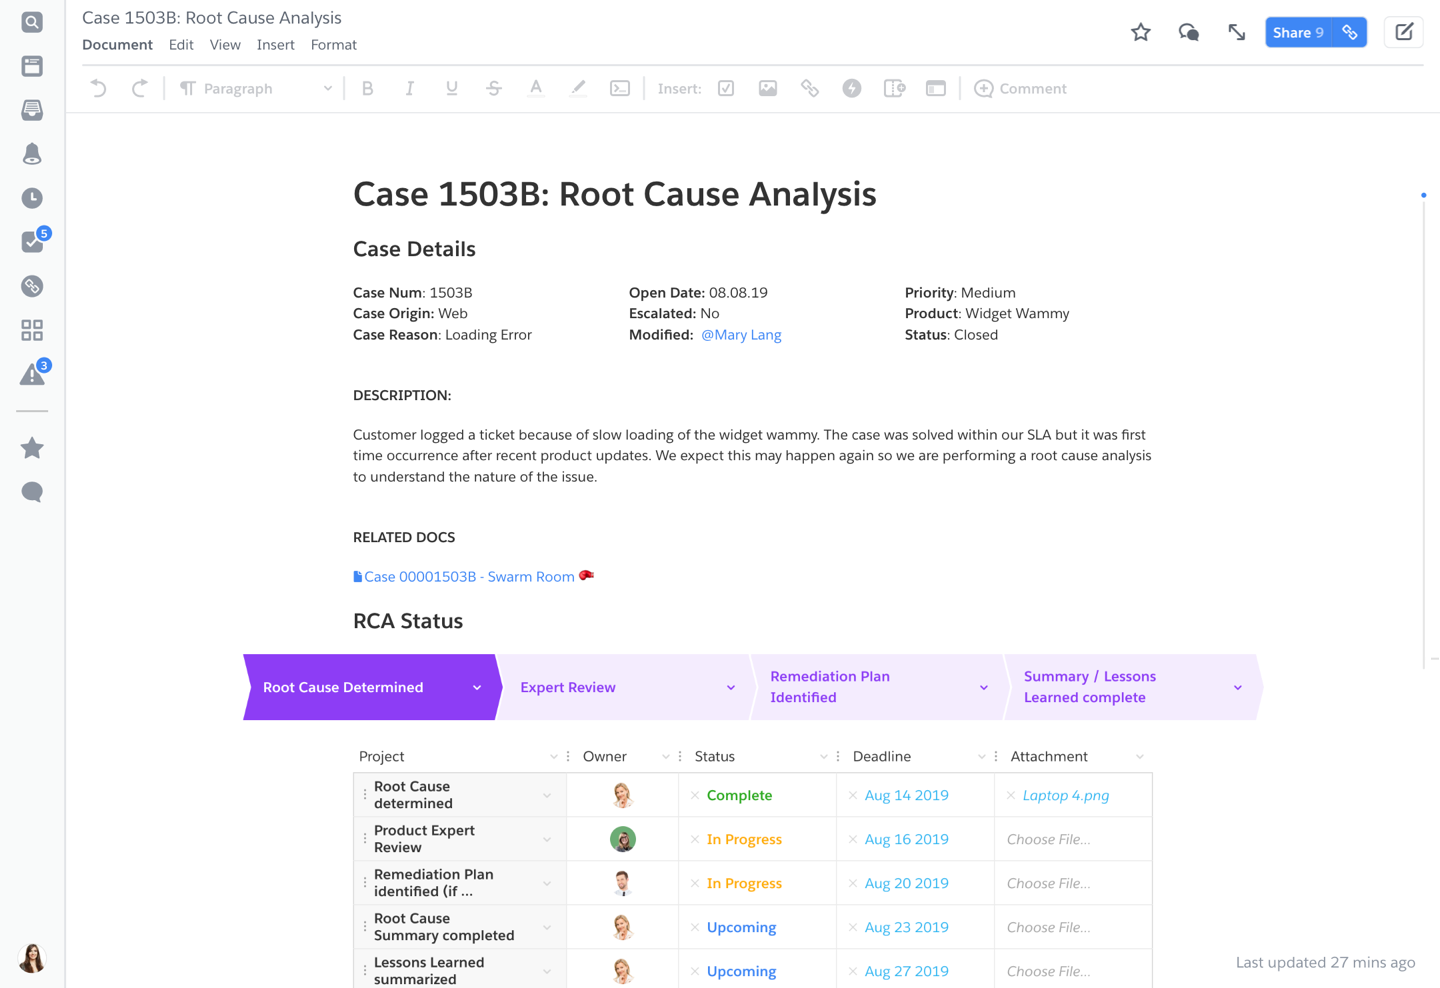1440x988 pixels.
Task: Select the highlighter color tool
Action: (x=578, y=88)
